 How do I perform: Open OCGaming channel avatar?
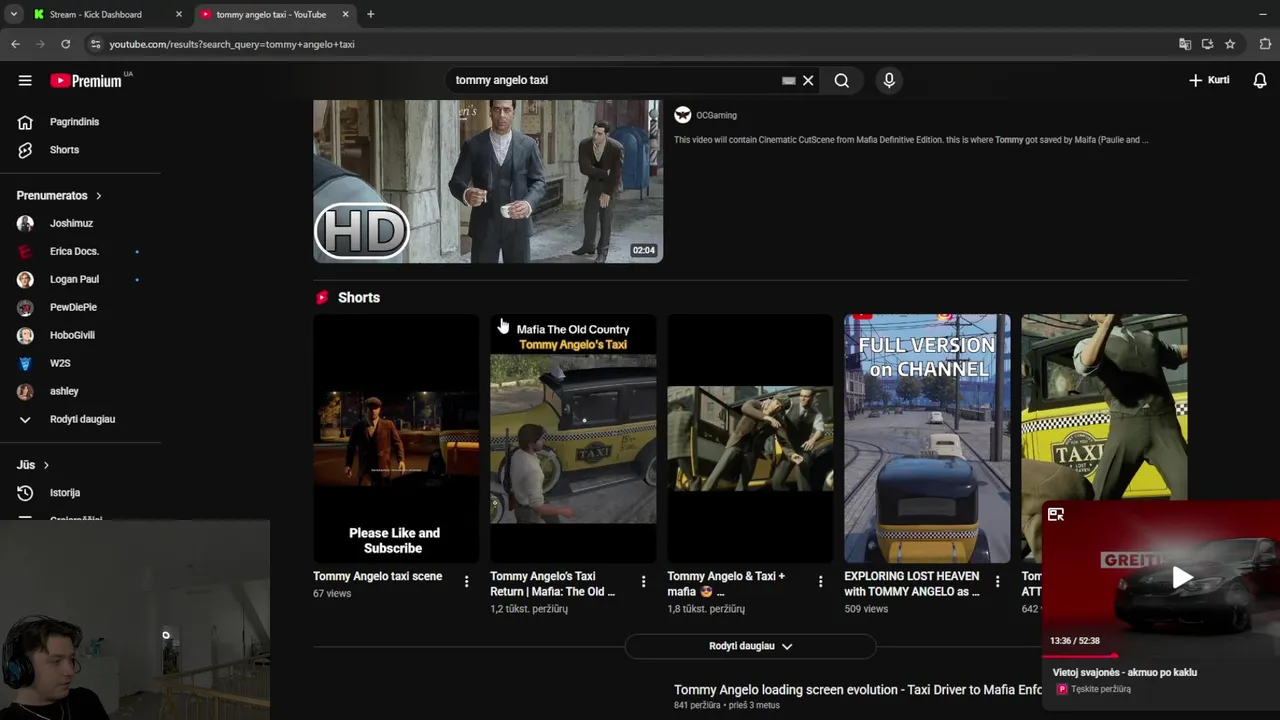pyautogui.click(x=683, y=115)
